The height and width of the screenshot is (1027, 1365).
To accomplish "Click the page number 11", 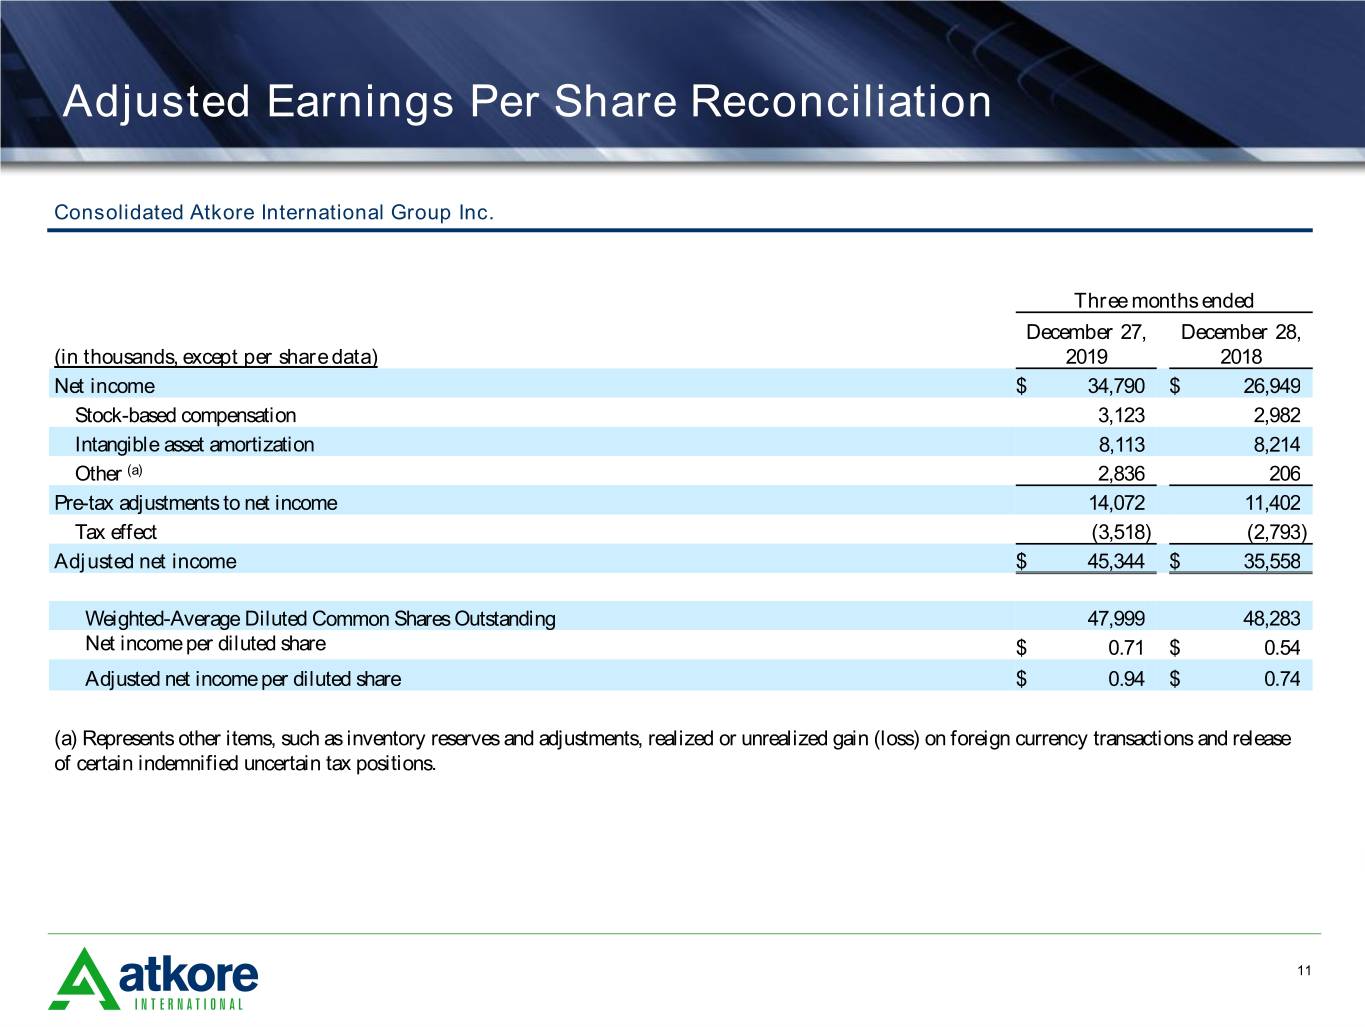I will coord(1303,970).
